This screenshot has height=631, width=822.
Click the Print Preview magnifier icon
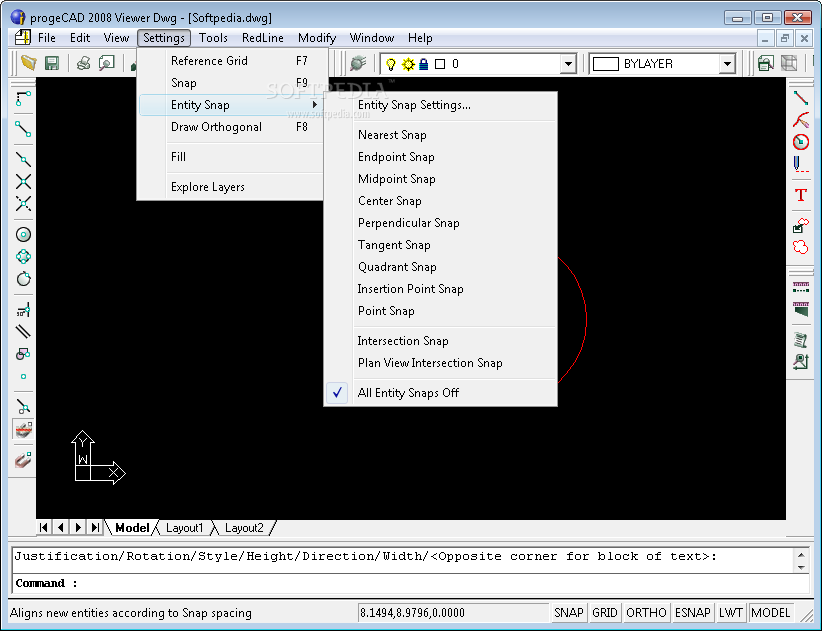[106, 63]
